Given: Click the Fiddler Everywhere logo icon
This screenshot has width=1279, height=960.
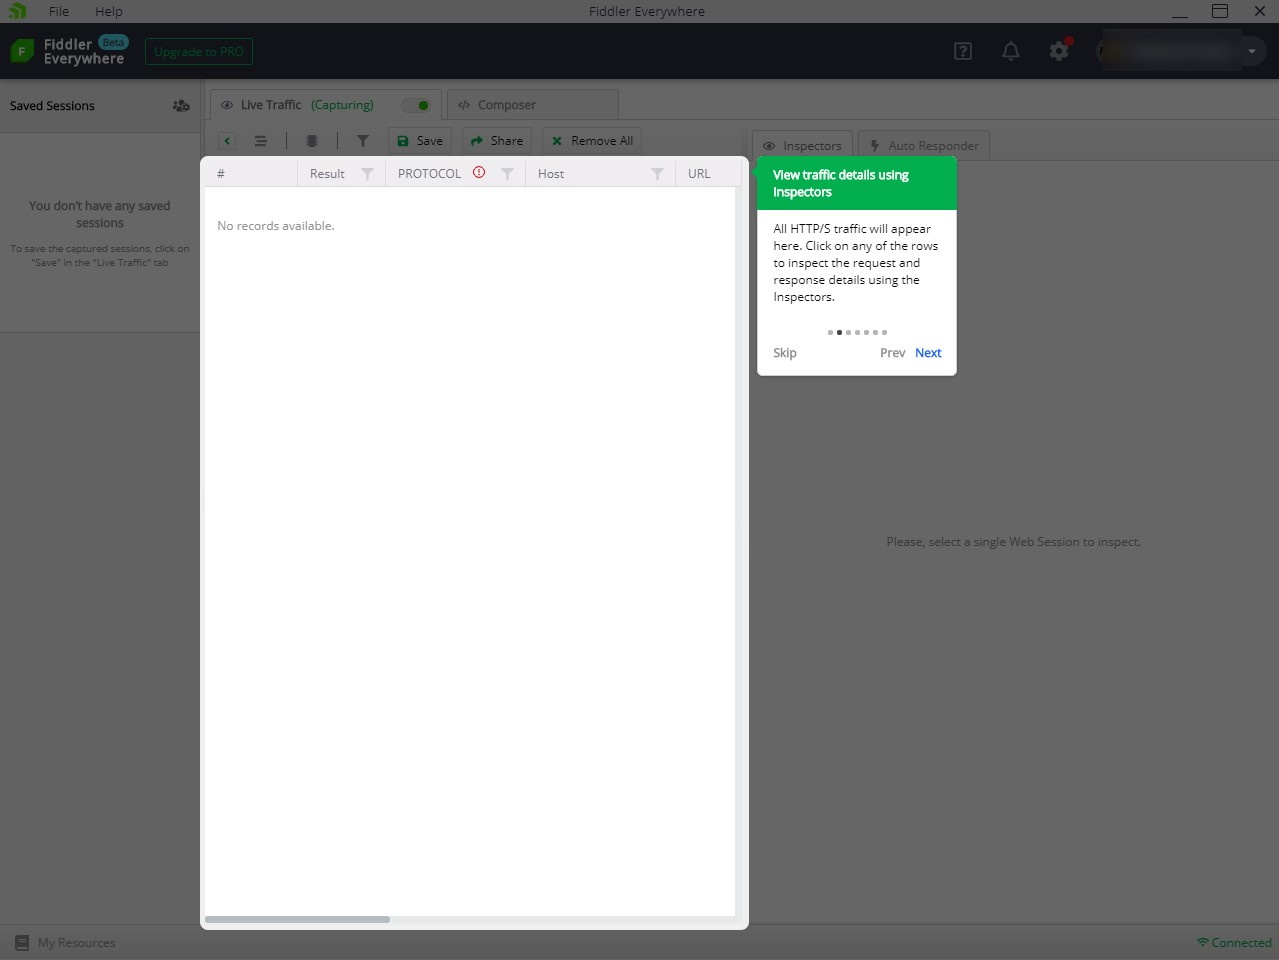Looking at the screenshot, I should coord(22,51).
